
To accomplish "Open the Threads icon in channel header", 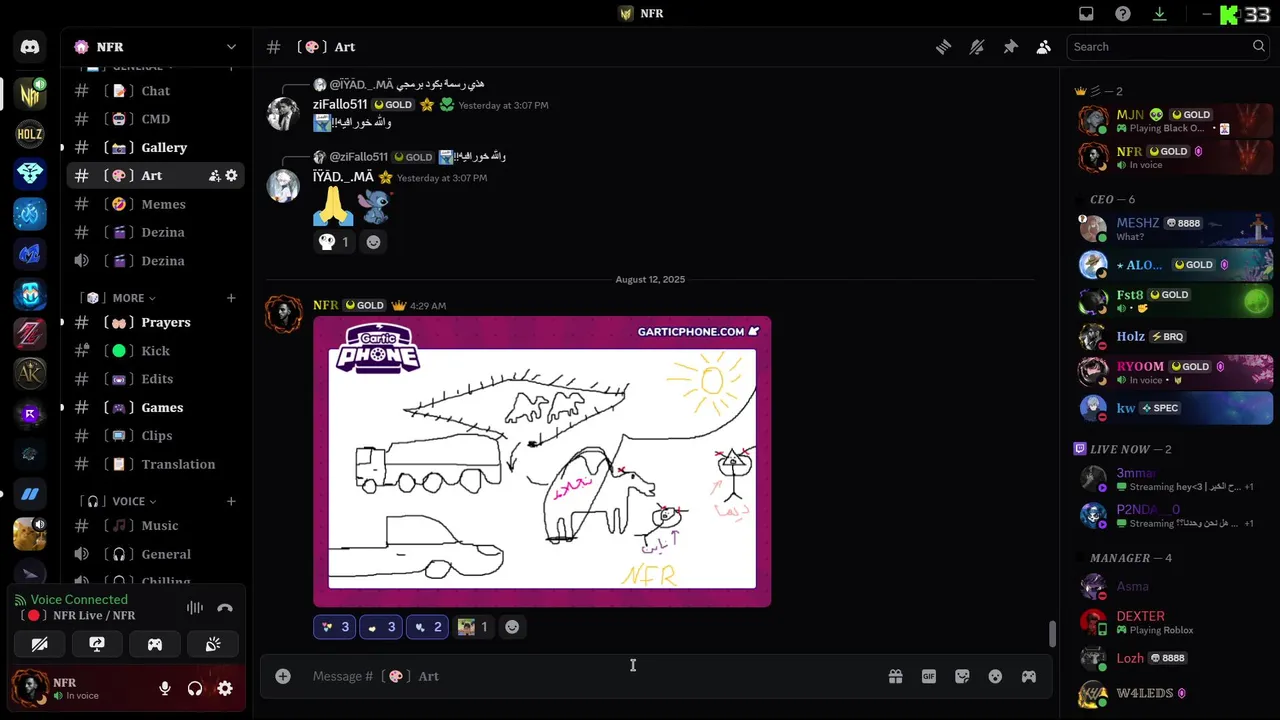I will coord(943,47).
